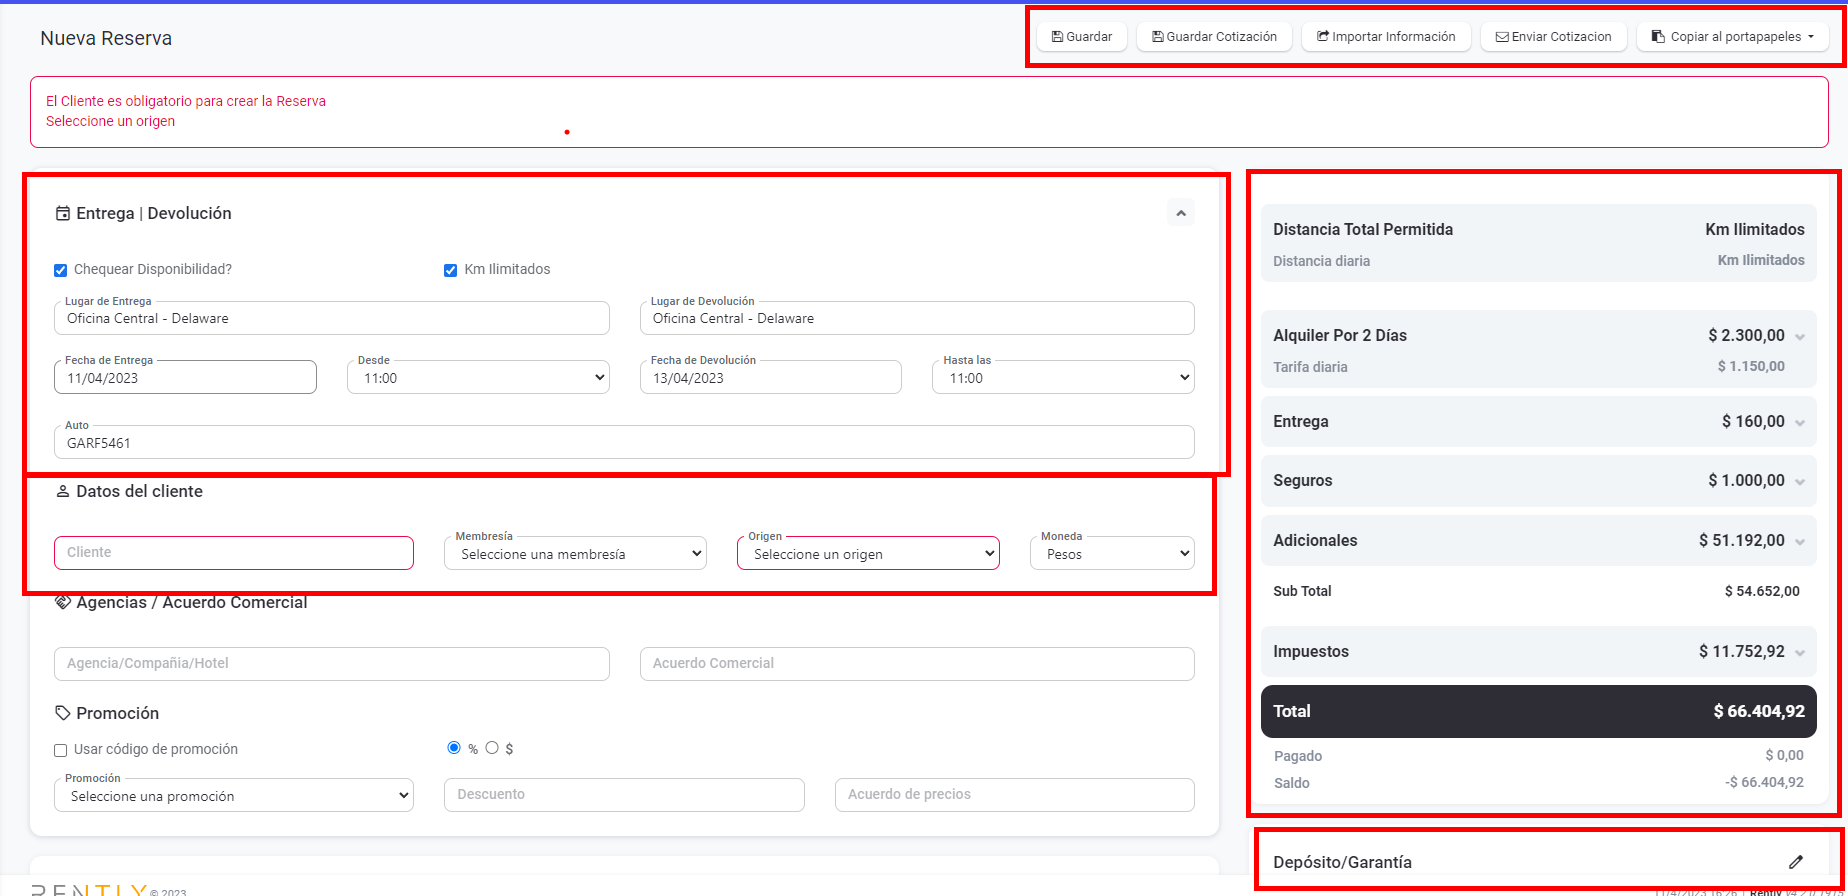Select the $ discount radio button
Image resolution: width=1848 pixels, height=896 pixels.
coord(492,748)
